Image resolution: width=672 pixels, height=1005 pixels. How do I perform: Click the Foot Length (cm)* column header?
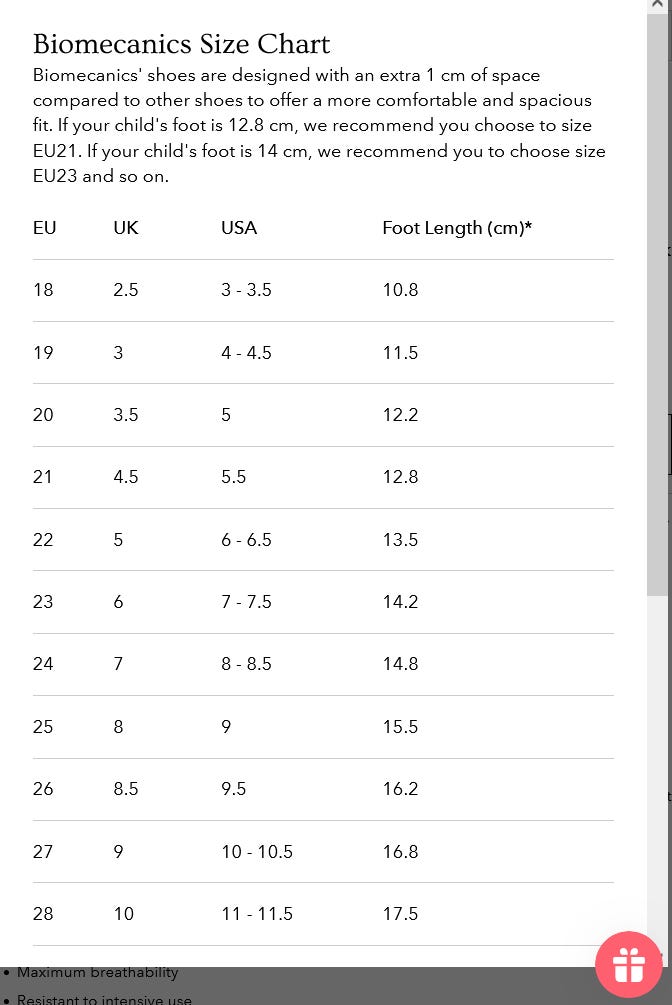point(456,228)
